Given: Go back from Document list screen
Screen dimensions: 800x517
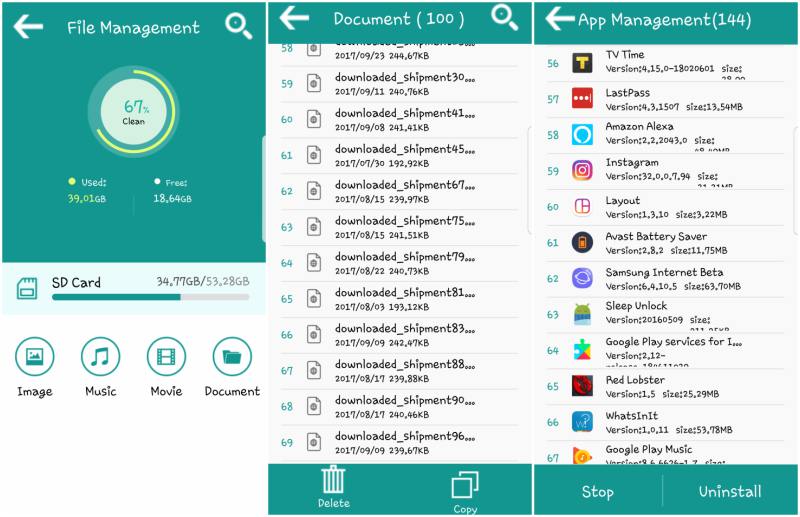Looking at the screenshot, I should pyautogui.click(x=294, y=18).
